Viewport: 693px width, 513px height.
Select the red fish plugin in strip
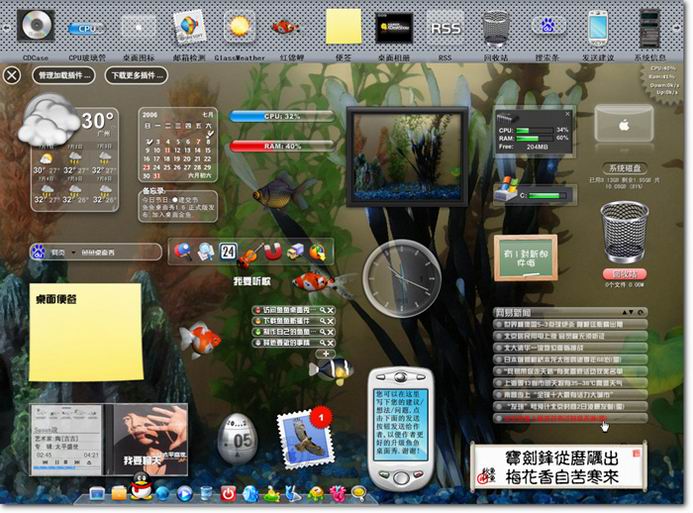coord(285,27)
